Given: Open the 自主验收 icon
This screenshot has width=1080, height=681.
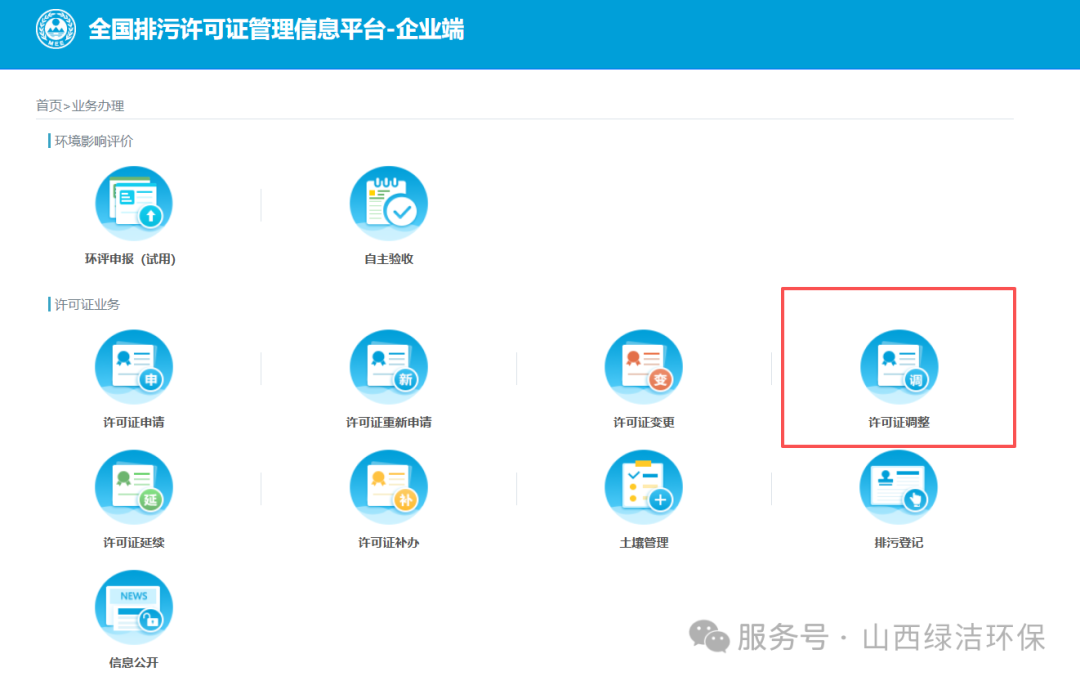Looking at the screenshot, I should point(389,202).
